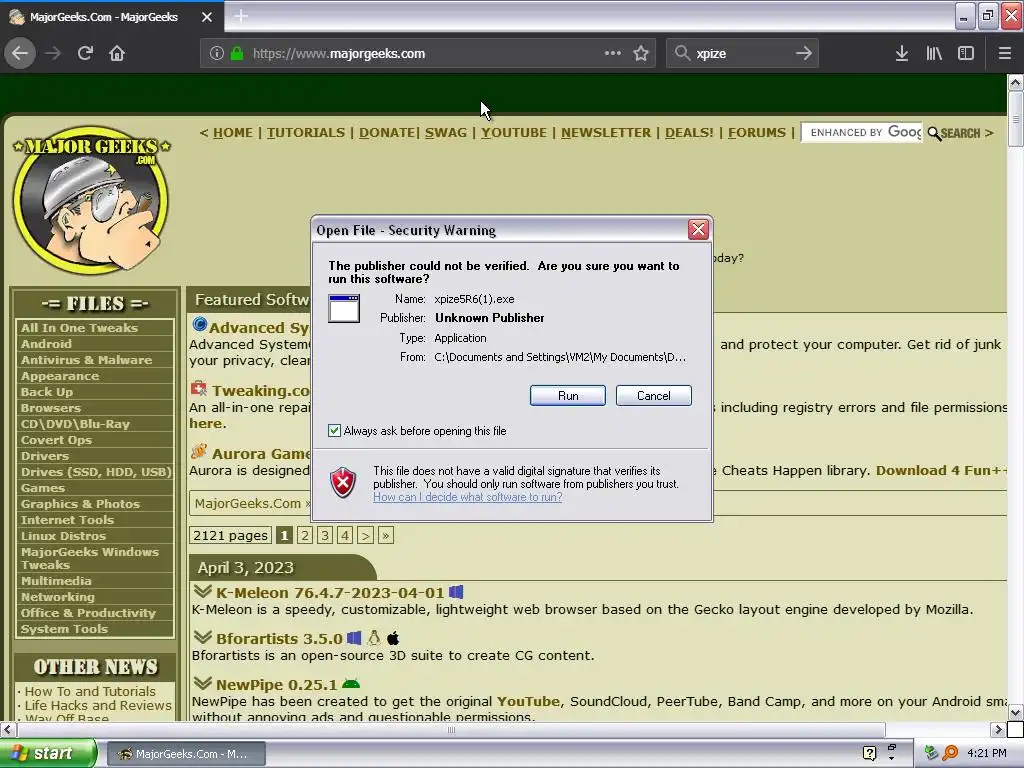Uncheck Always ask before opening this file

(334, 430)
